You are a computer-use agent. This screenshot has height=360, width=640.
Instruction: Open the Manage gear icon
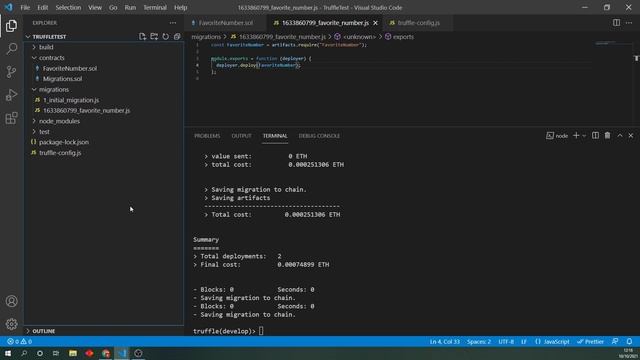pos(11,324)
